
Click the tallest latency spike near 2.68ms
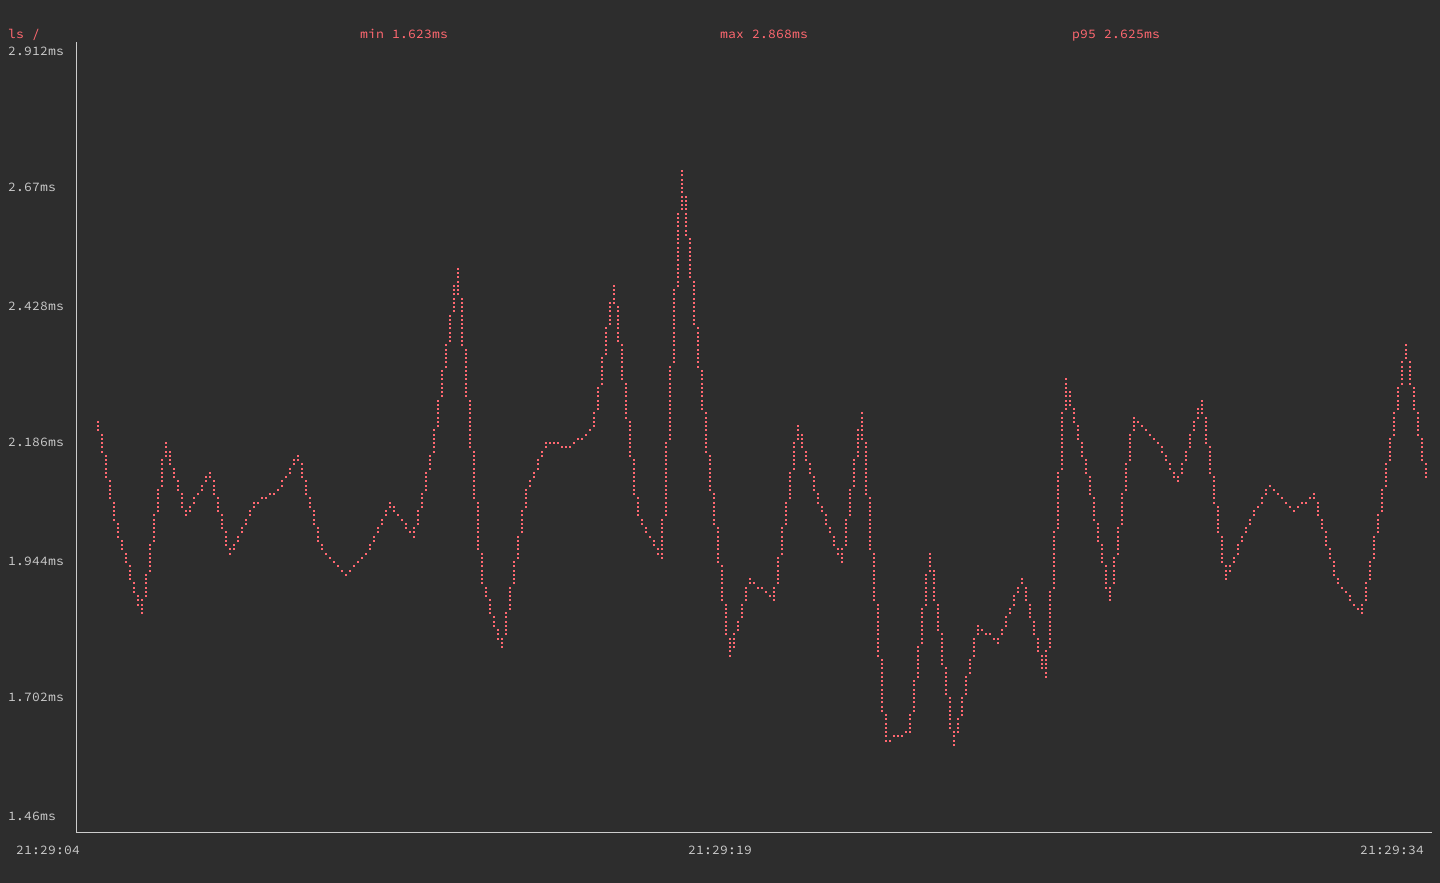[x=681, y=172]
